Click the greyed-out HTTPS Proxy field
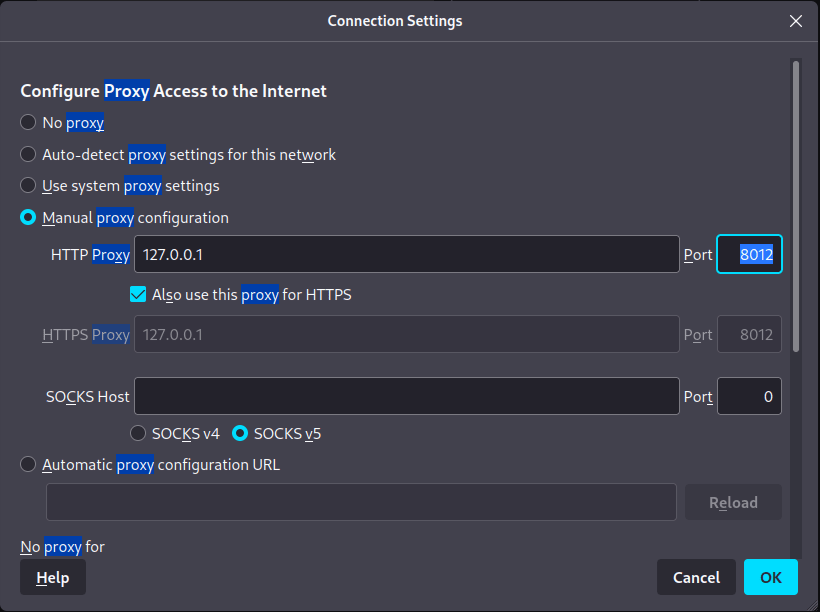 tap(406, 334)
